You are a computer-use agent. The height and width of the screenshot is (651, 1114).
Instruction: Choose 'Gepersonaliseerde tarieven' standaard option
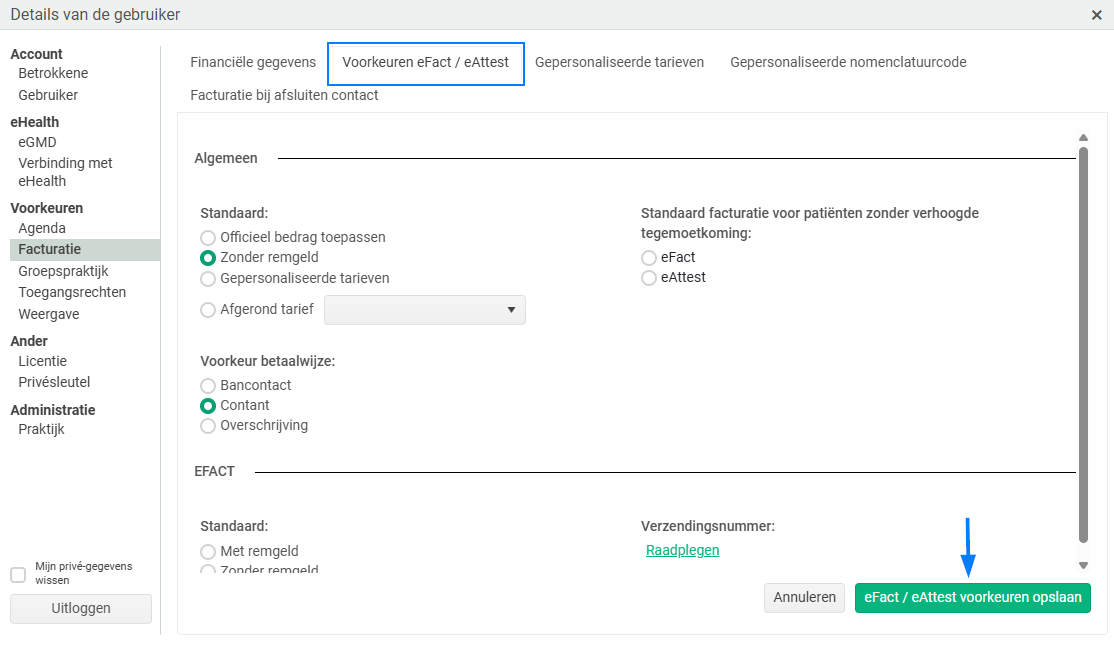coord(208,278)
